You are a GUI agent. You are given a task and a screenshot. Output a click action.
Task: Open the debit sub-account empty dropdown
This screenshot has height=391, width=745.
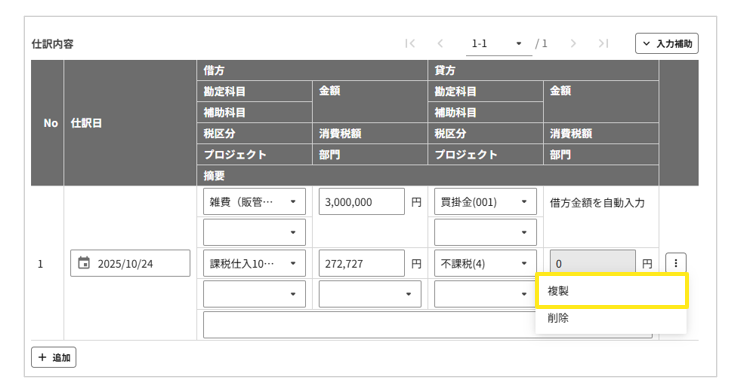[254, 232]
